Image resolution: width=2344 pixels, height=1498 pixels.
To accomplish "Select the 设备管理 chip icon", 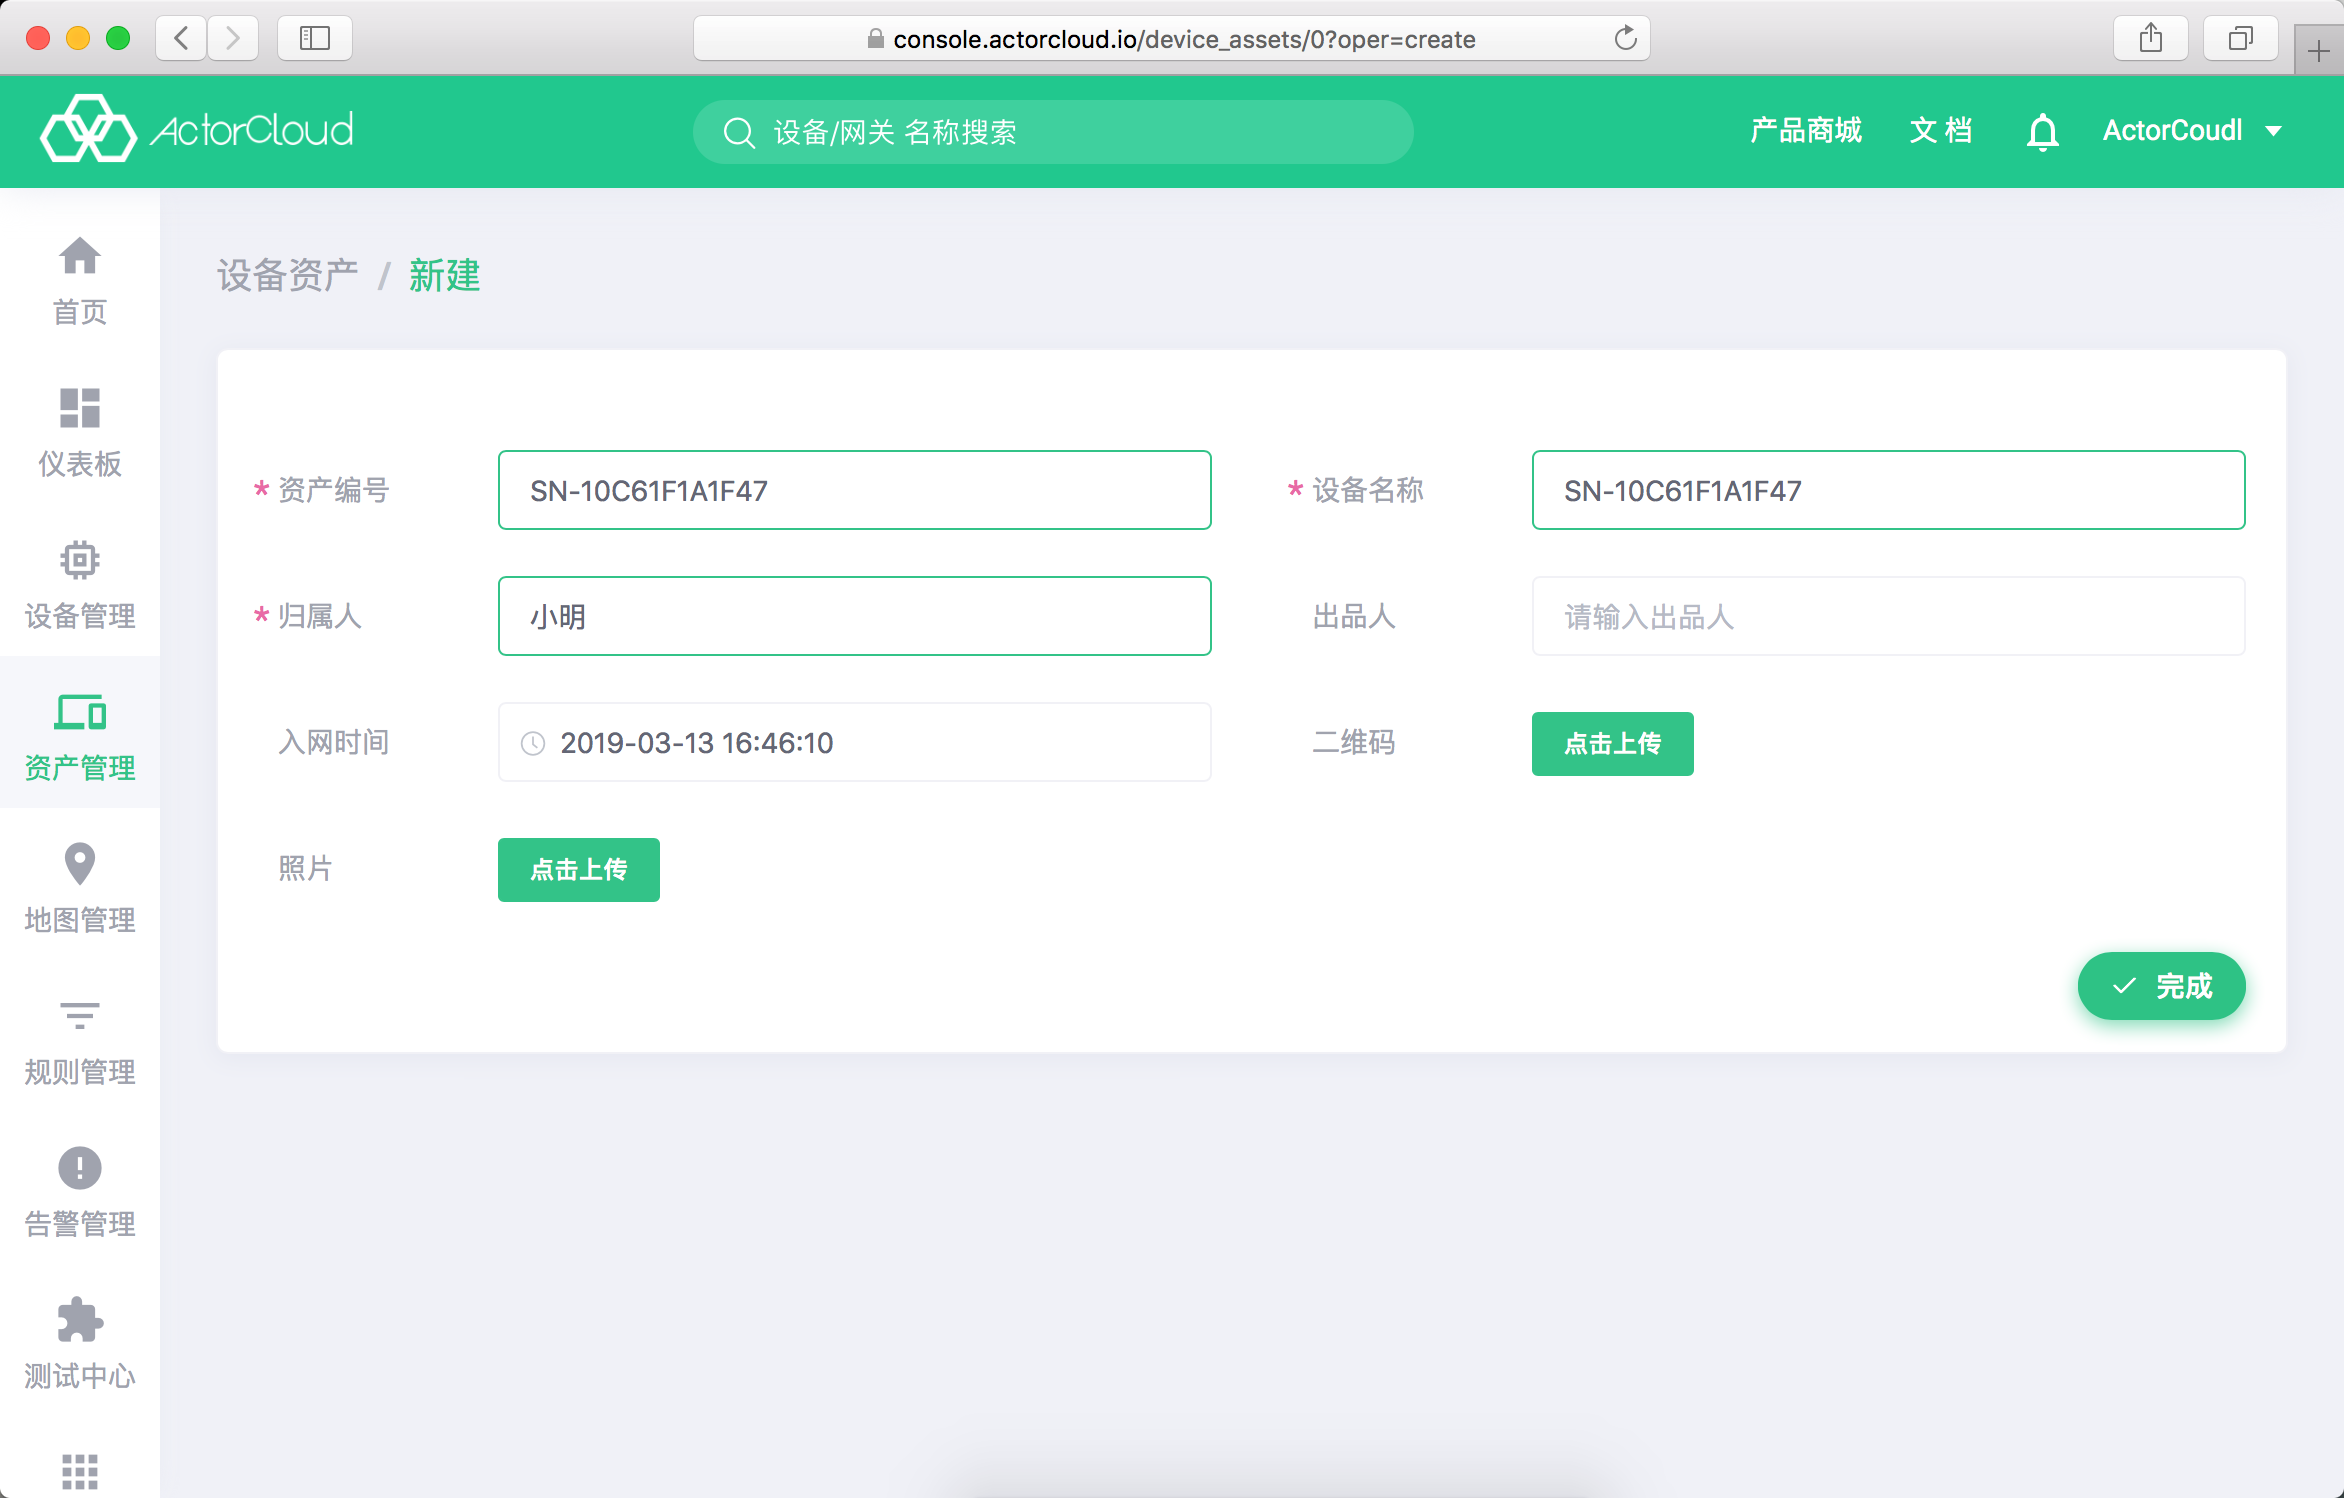I will [80, 560].
